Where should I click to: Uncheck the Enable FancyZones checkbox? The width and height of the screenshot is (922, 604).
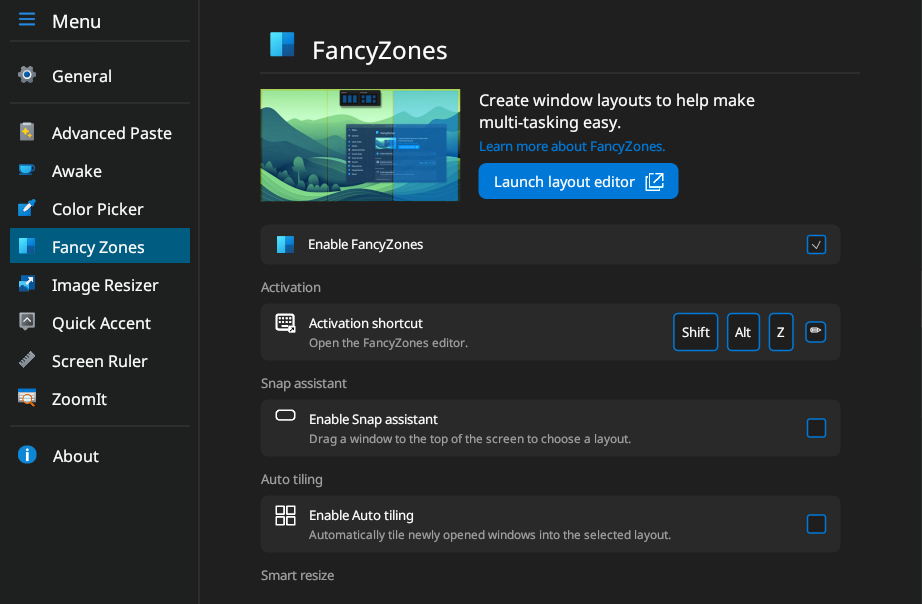(816, 245)
